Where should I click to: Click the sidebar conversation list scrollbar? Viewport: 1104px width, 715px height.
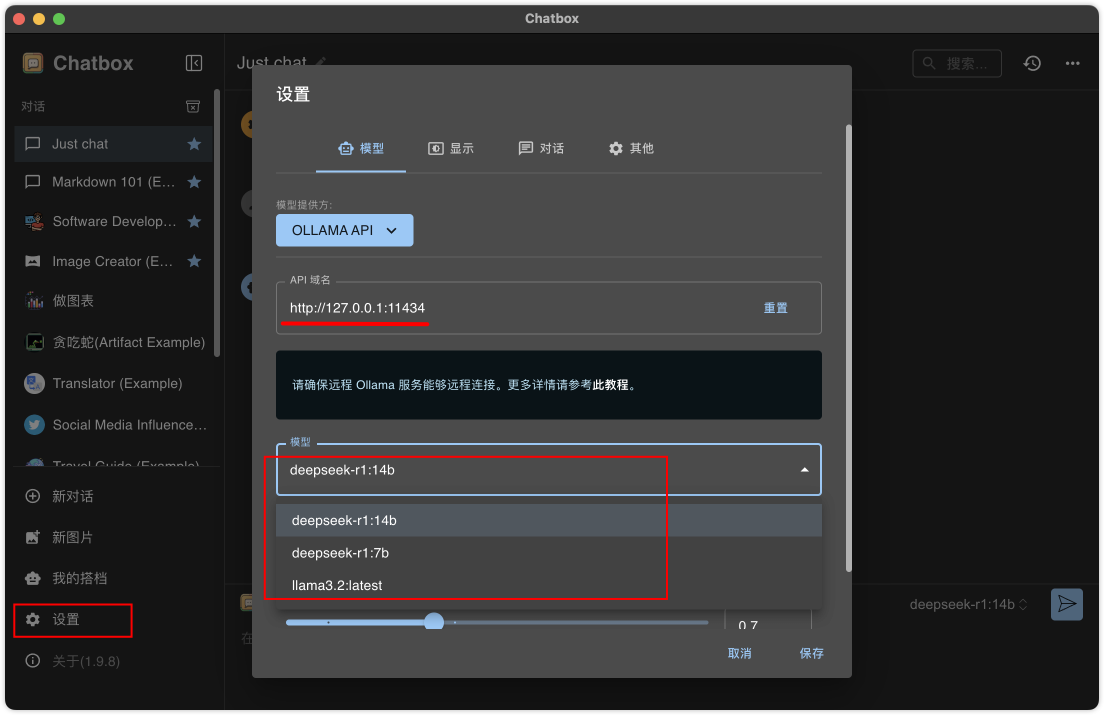click(x=217, y=223)
